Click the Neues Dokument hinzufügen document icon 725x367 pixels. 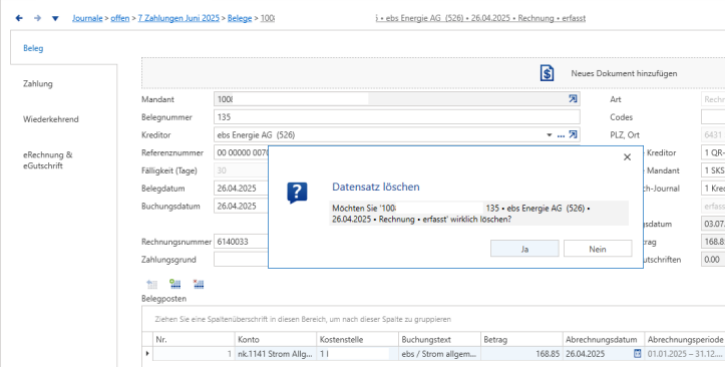pos(547,73)
